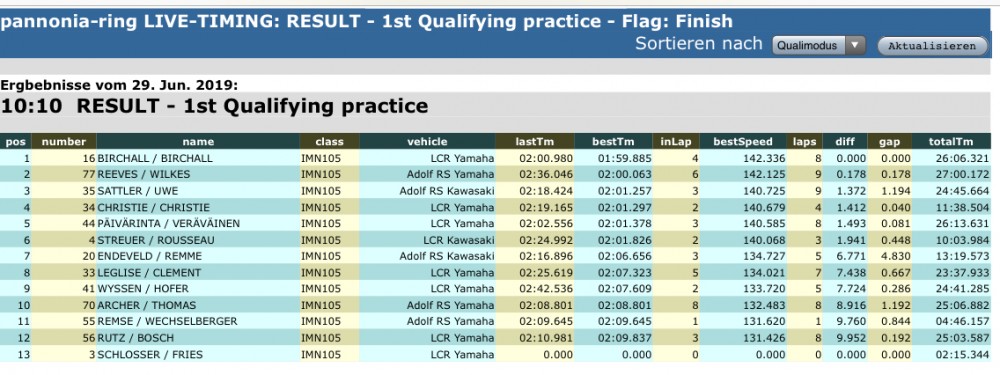Click the dropdown arrow next to Qualimodus
This screenshot has width=1000, height=375.
[855, 46]
